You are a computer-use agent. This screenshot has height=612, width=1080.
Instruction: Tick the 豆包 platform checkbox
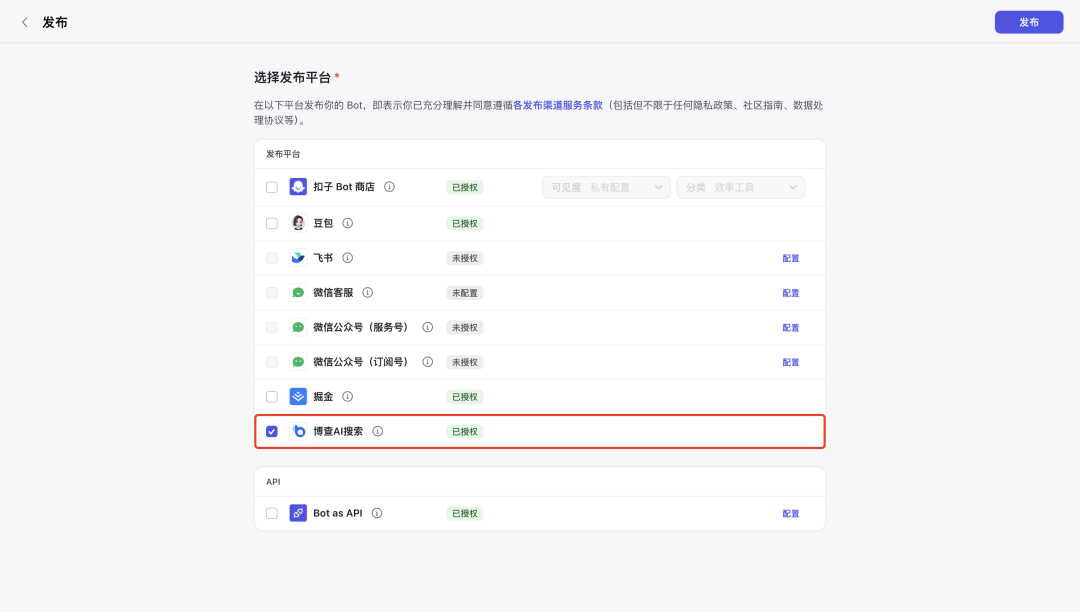(272, 224)
